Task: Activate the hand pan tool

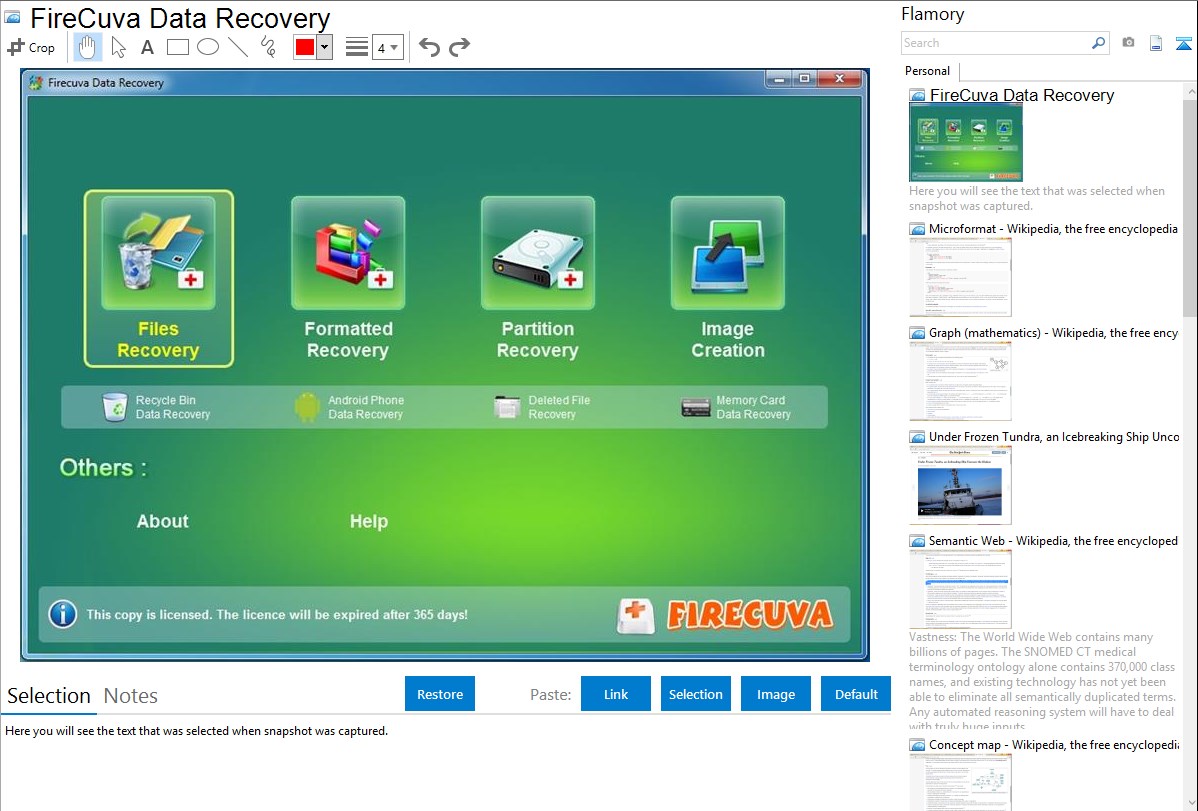Action: pos(87,47)
